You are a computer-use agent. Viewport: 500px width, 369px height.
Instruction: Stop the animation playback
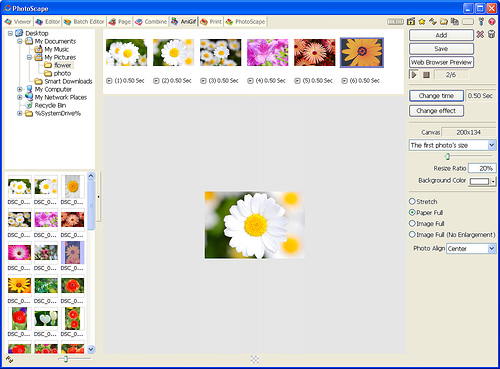tap(426, 75)
